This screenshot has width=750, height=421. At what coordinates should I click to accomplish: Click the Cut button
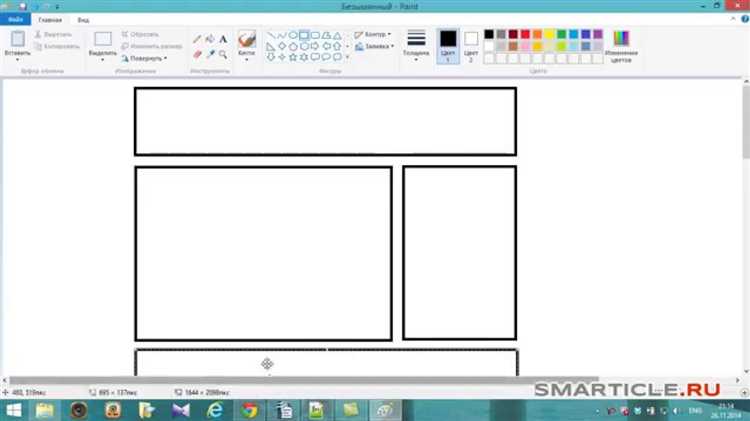click(x=53, y=34)
